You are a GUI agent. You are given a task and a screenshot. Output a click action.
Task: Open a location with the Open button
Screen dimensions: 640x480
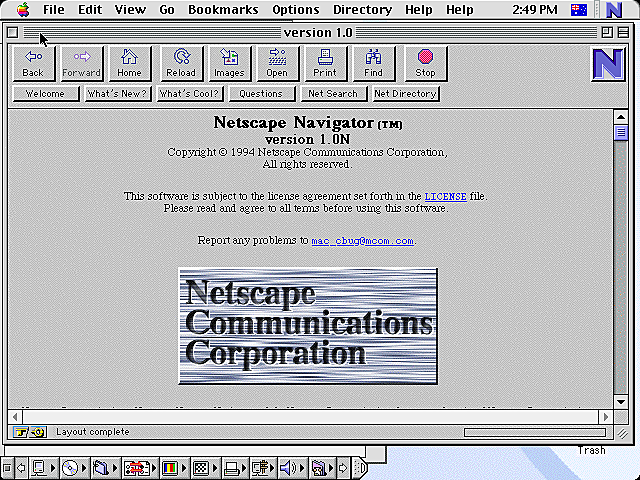(x=277, y=64)
